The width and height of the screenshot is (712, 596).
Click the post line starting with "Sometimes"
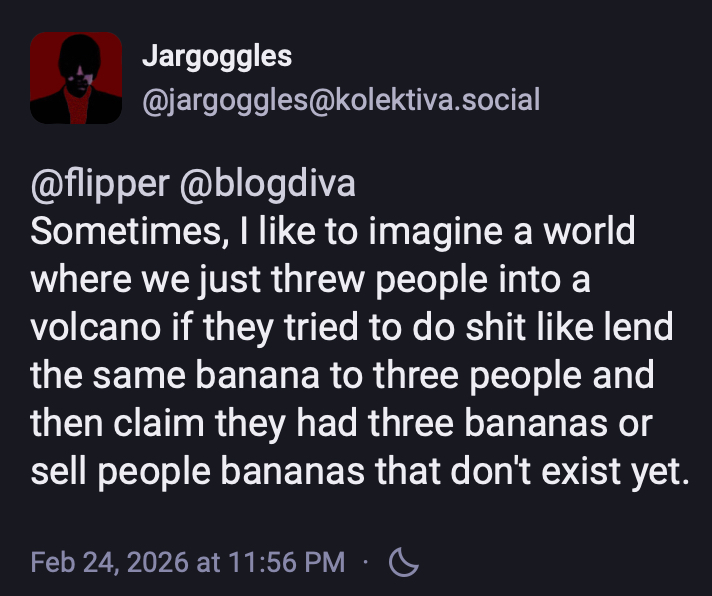tap(332, 233)
